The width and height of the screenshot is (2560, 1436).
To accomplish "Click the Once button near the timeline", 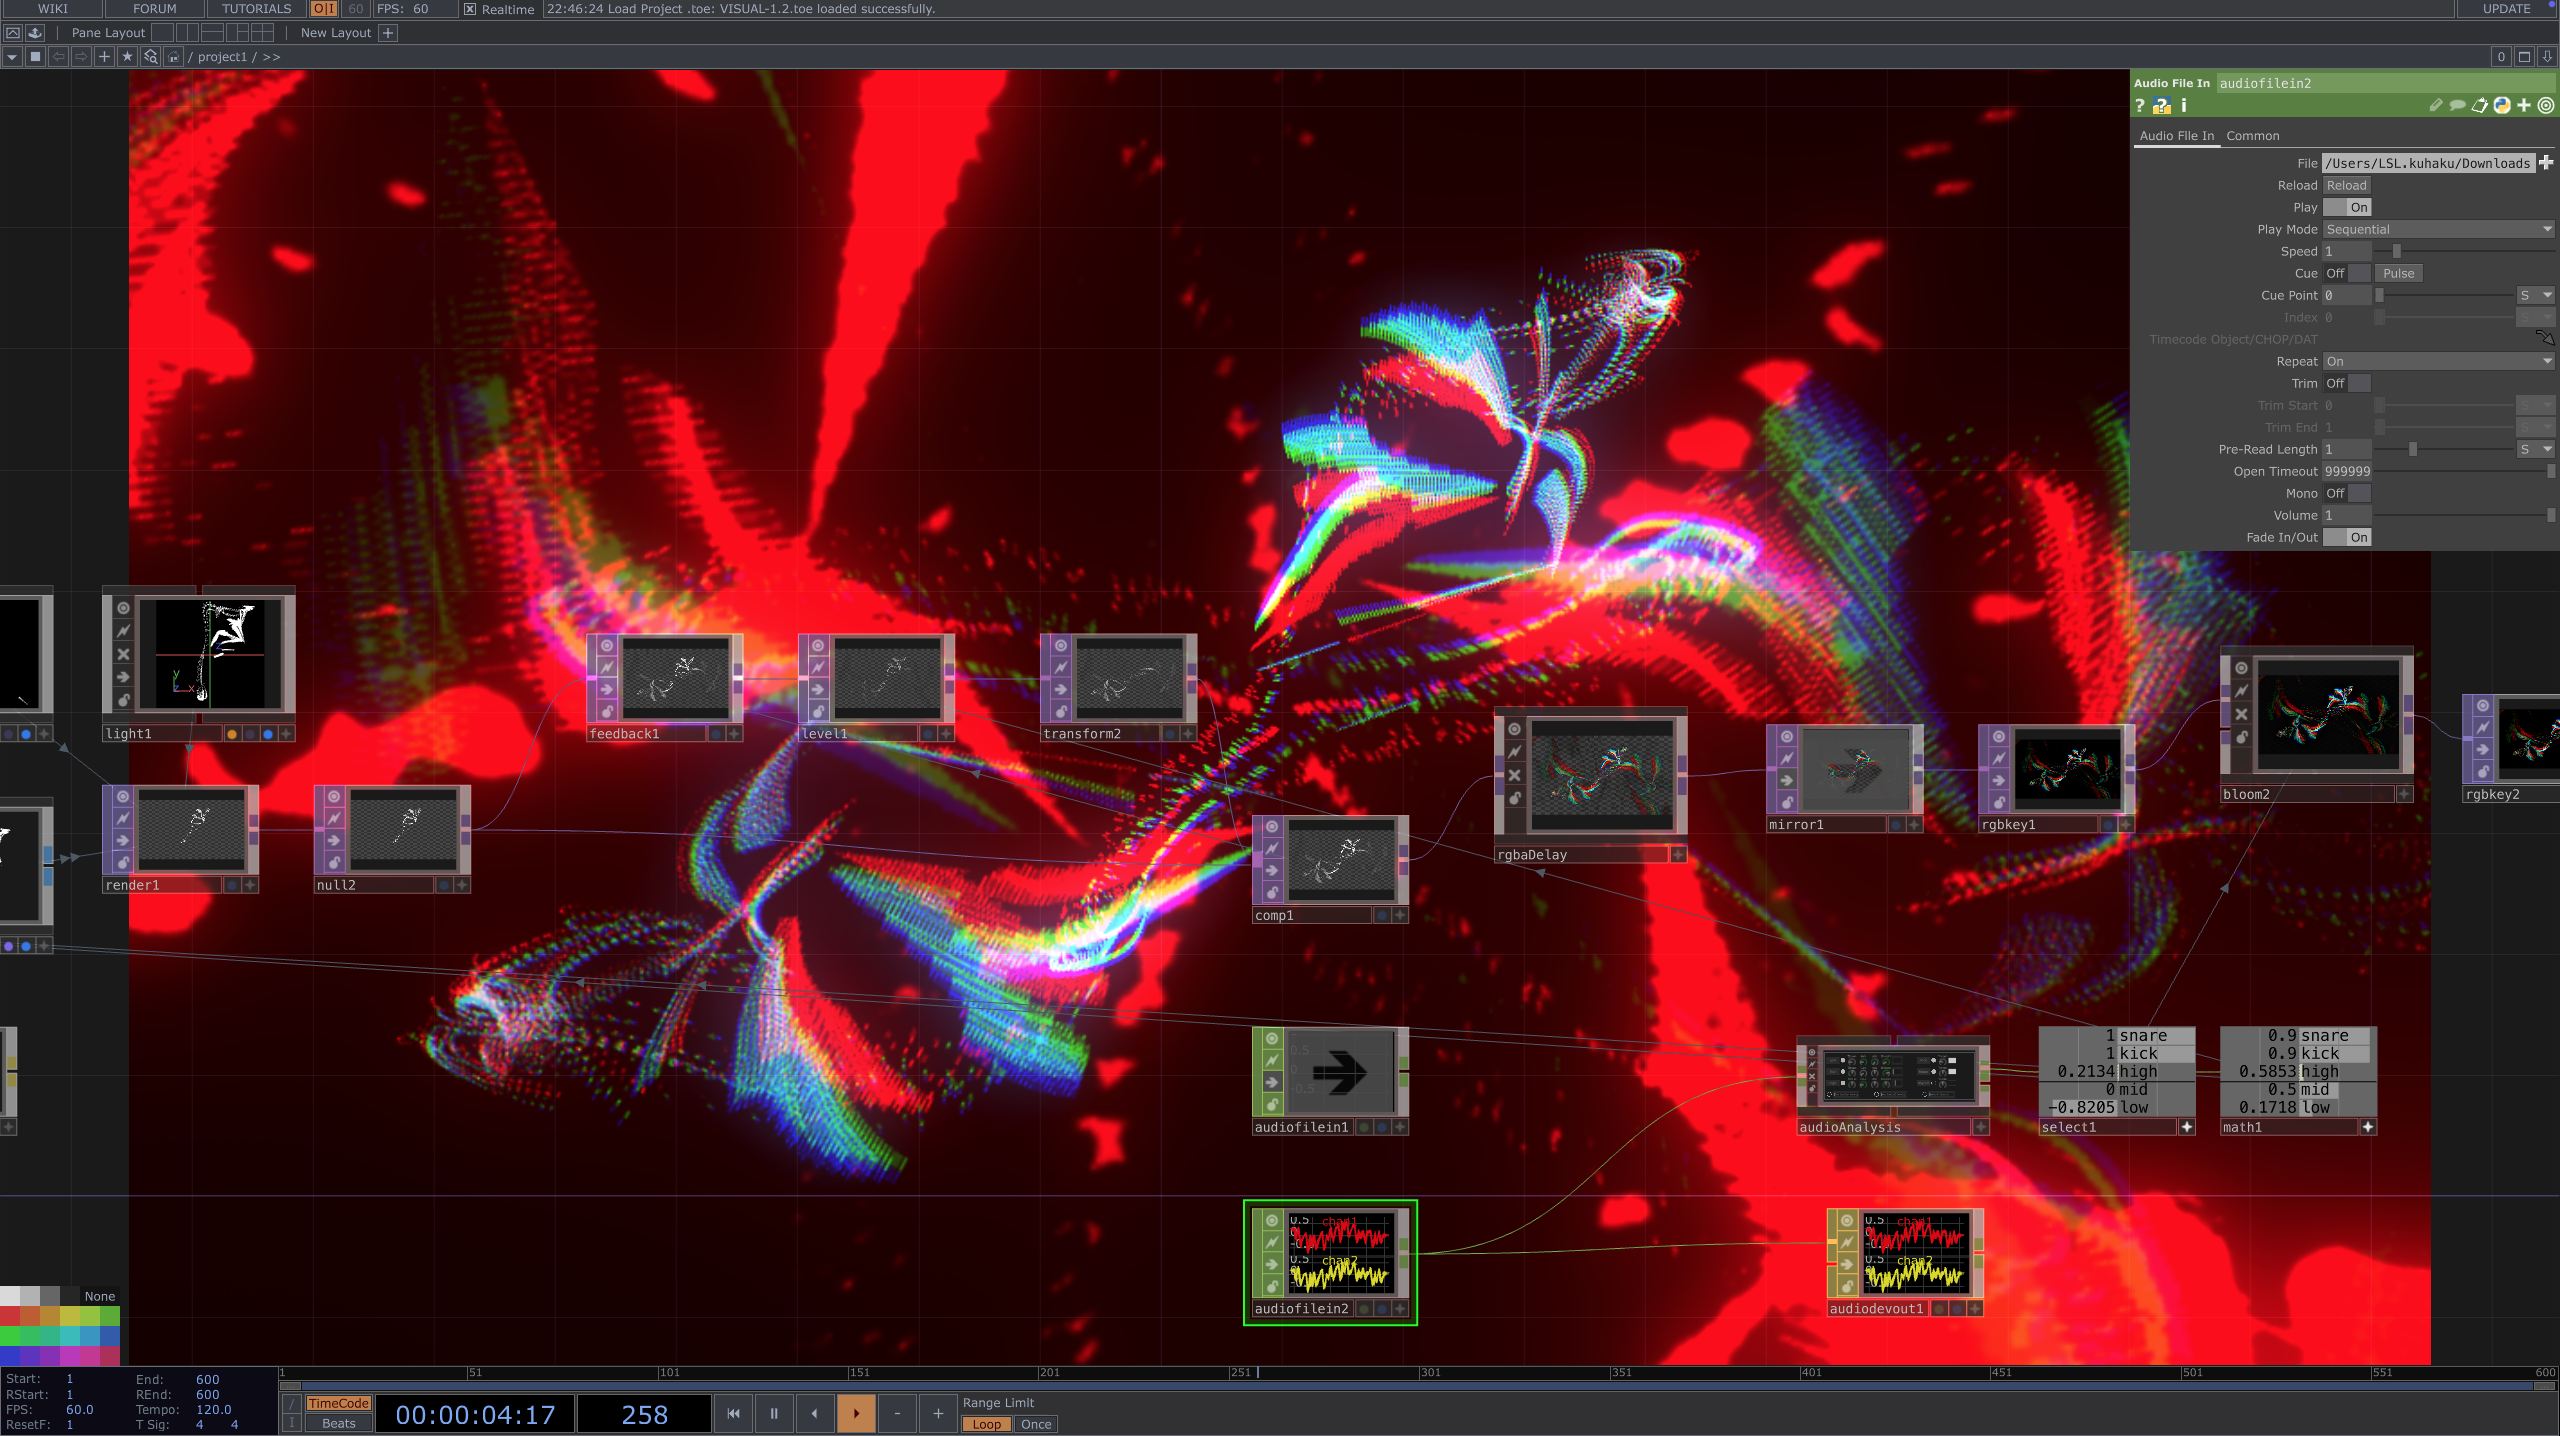I will pyautogui.click(x=1034, y=1424).
